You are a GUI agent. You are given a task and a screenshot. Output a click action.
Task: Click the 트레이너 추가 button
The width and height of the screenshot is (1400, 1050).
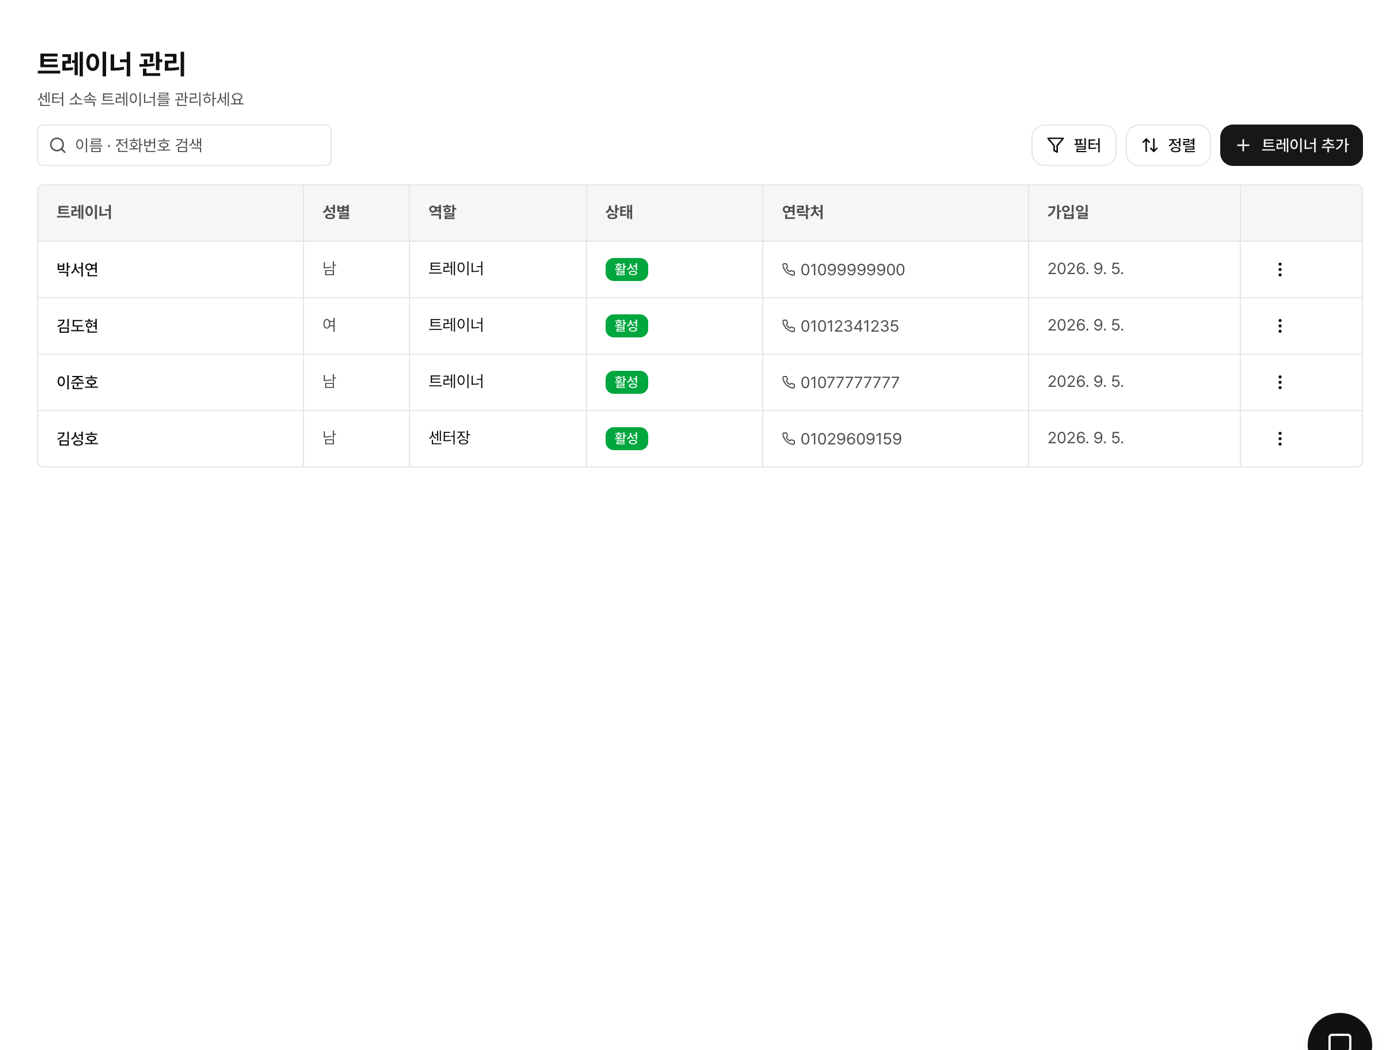(x=1291, y=145)
